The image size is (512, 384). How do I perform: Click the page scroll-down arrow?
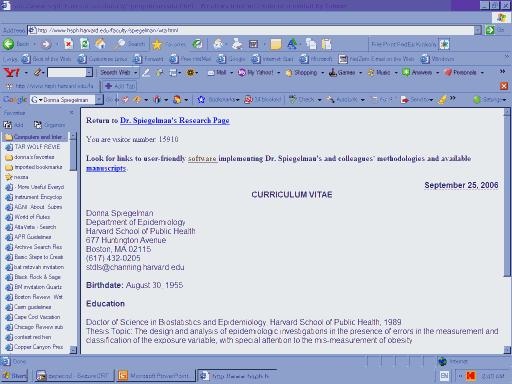pos(507,350)
